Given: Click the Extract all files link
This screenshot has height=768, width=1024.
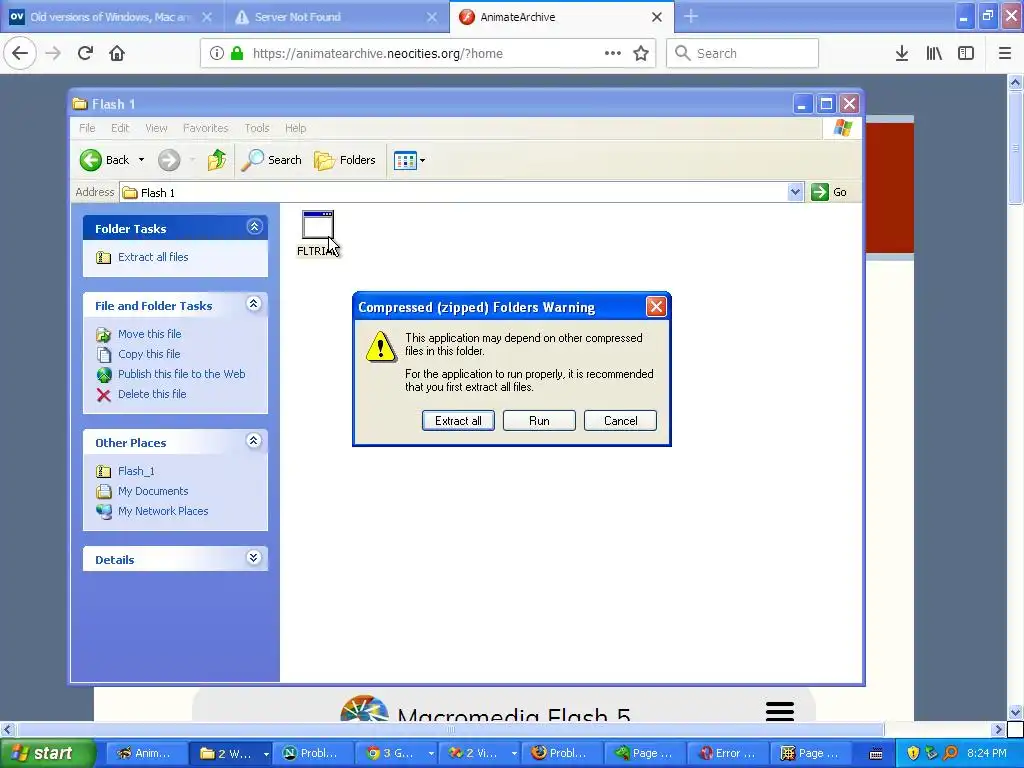Looking at the screenshot, I should point(153,257).
